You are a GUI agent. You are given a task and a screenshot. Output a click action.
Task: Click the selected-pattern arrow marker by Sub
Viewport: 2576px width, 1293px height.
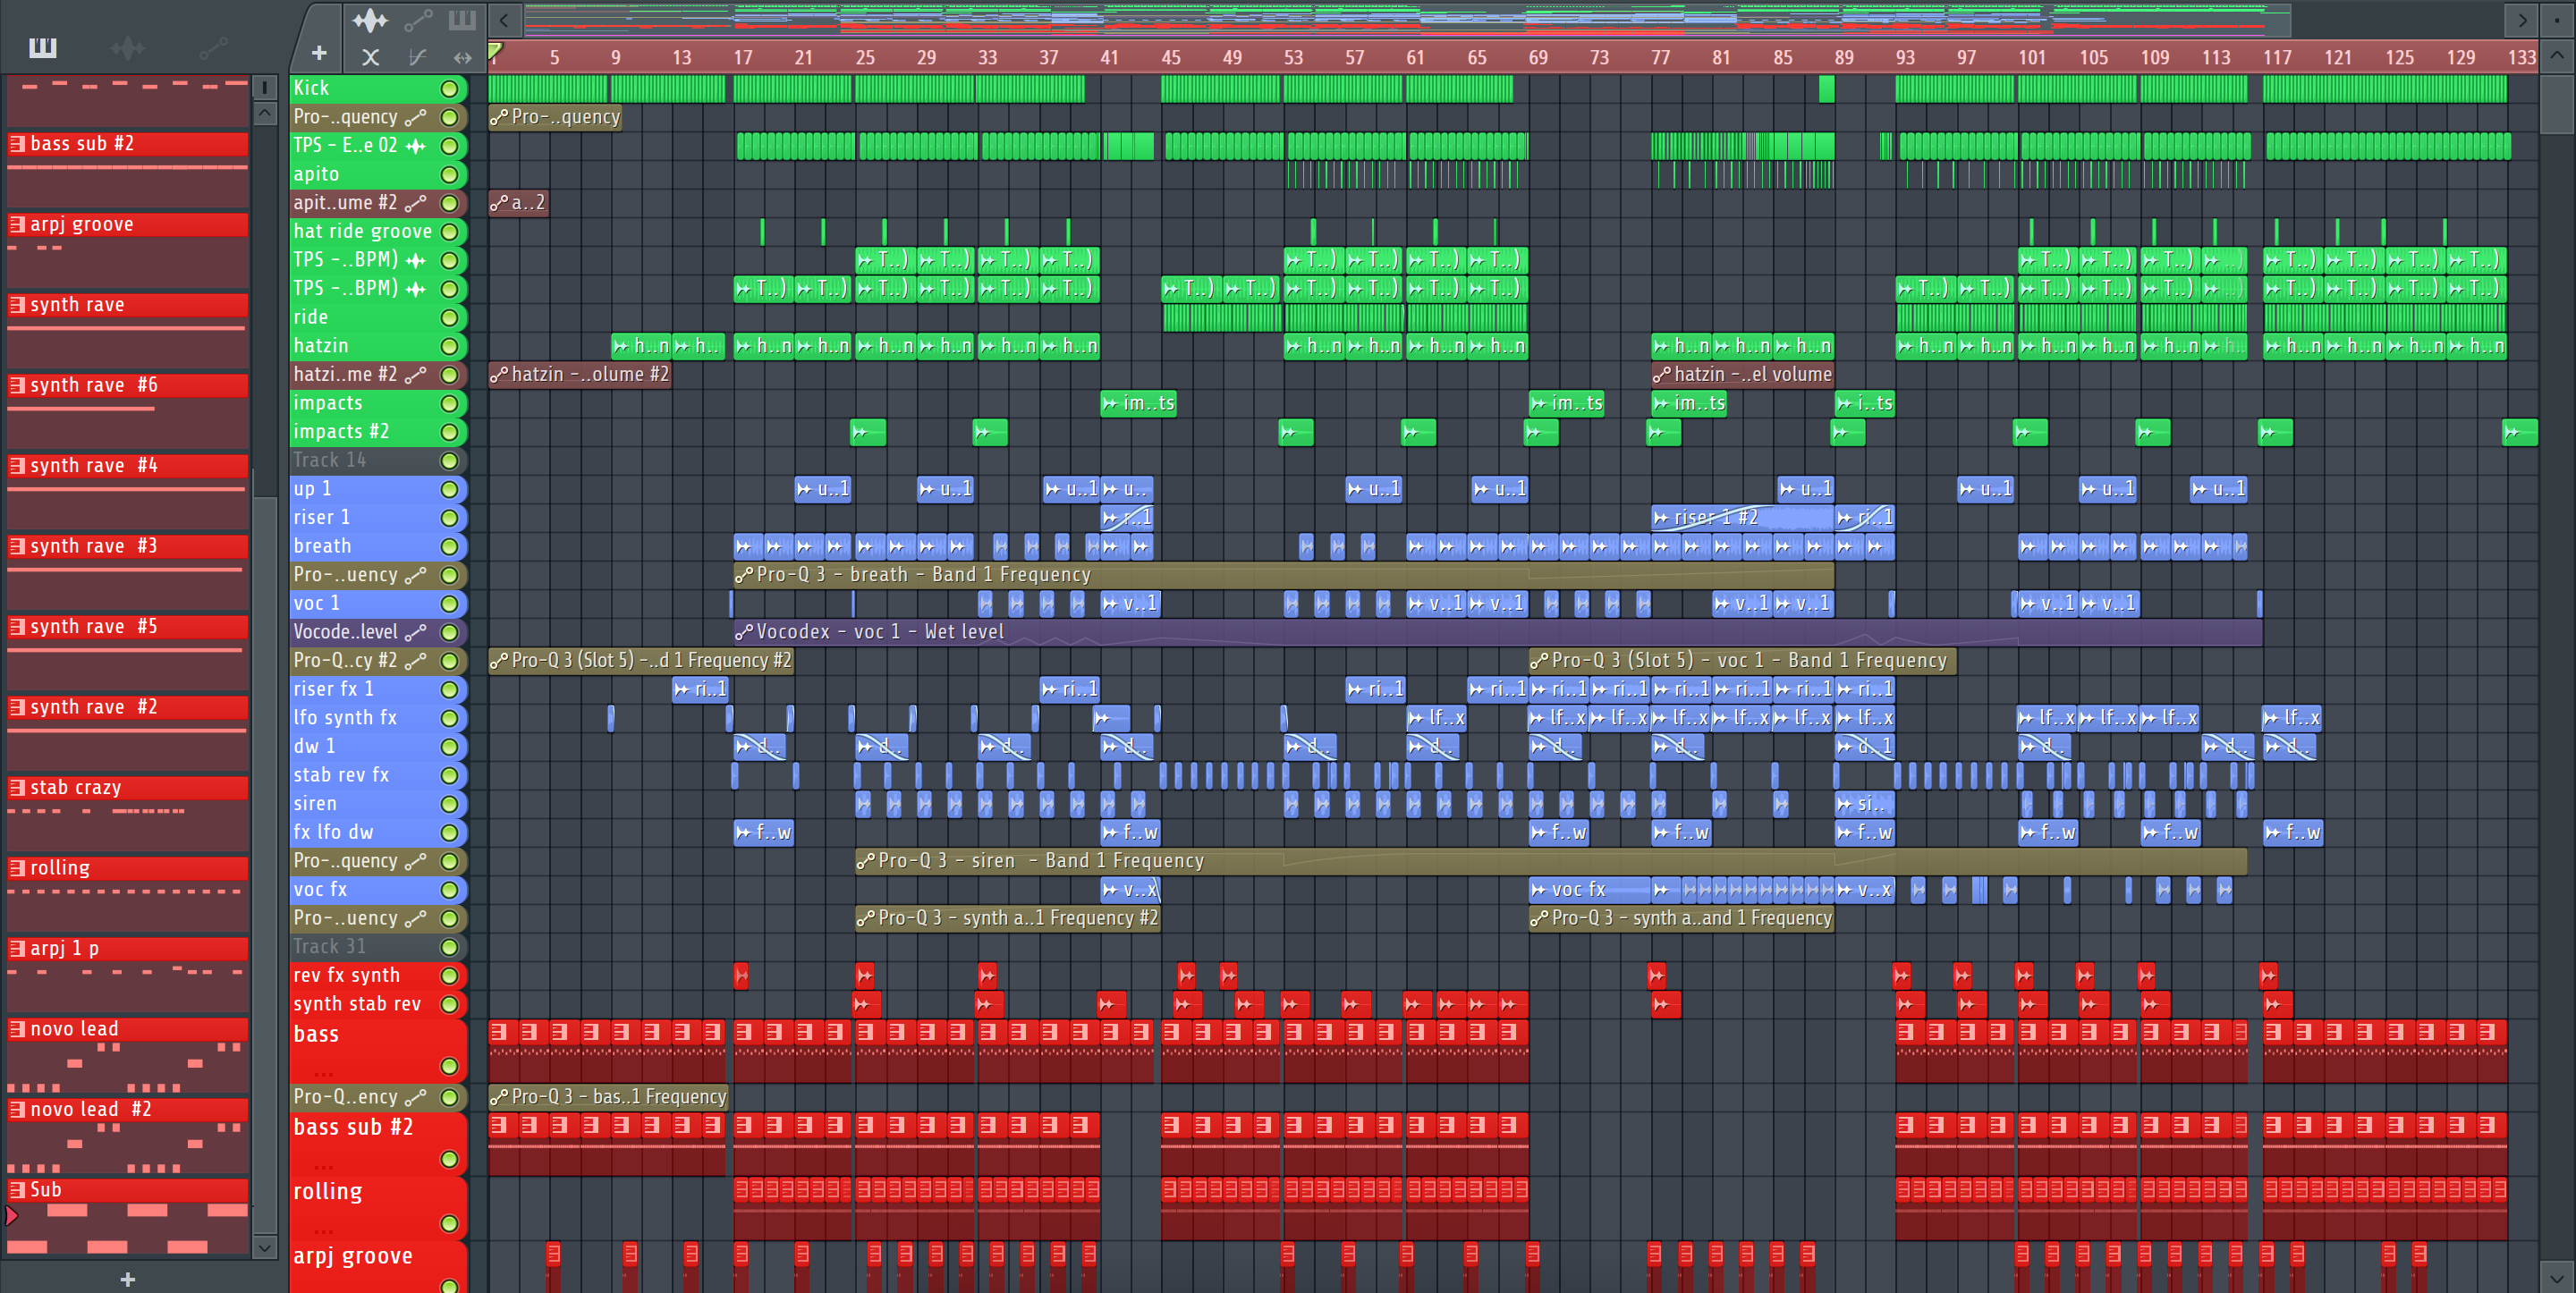(x=11, y=1215)
